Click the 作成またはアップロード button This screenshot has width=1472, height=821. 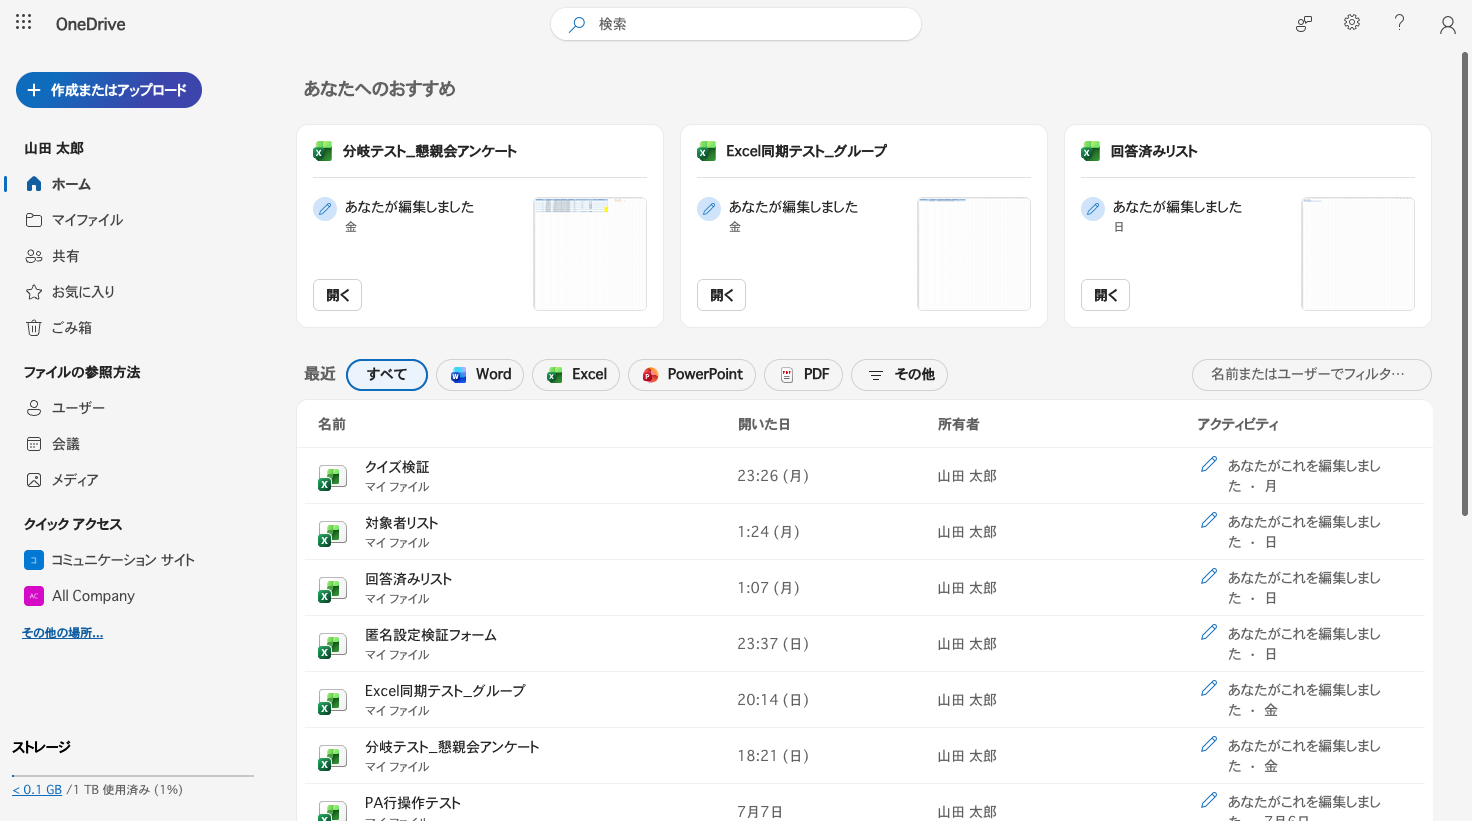pyautogui.click(x=109, y=90)
